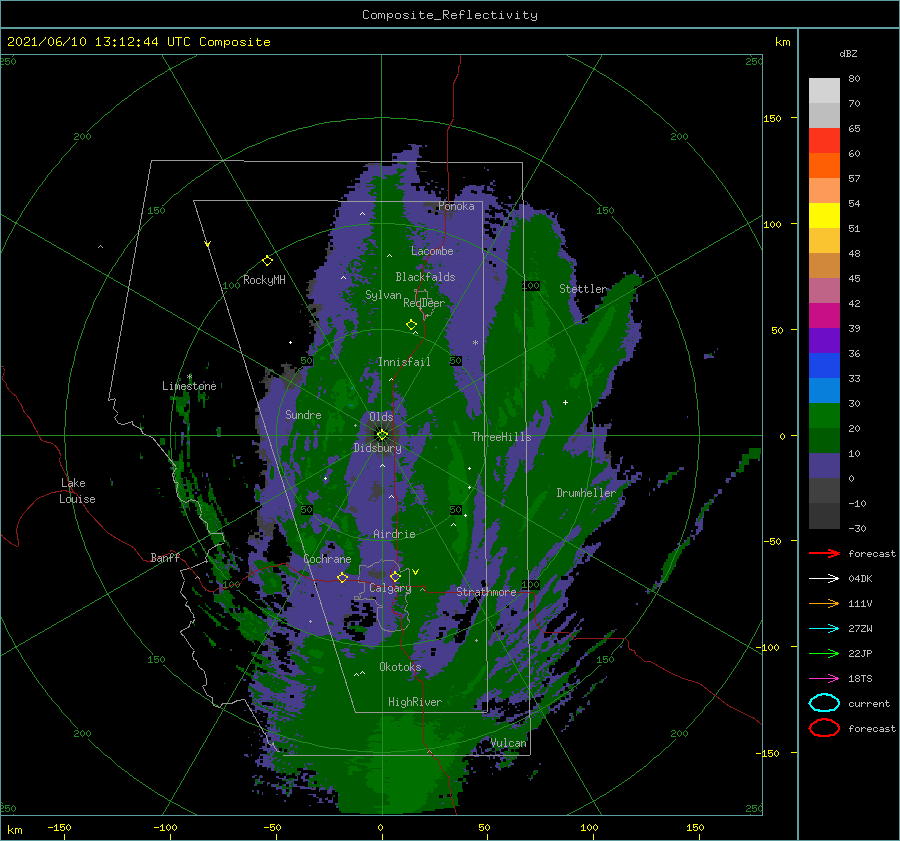
Task: Click the Drumheller label
Action: click(x=586, y=493)
